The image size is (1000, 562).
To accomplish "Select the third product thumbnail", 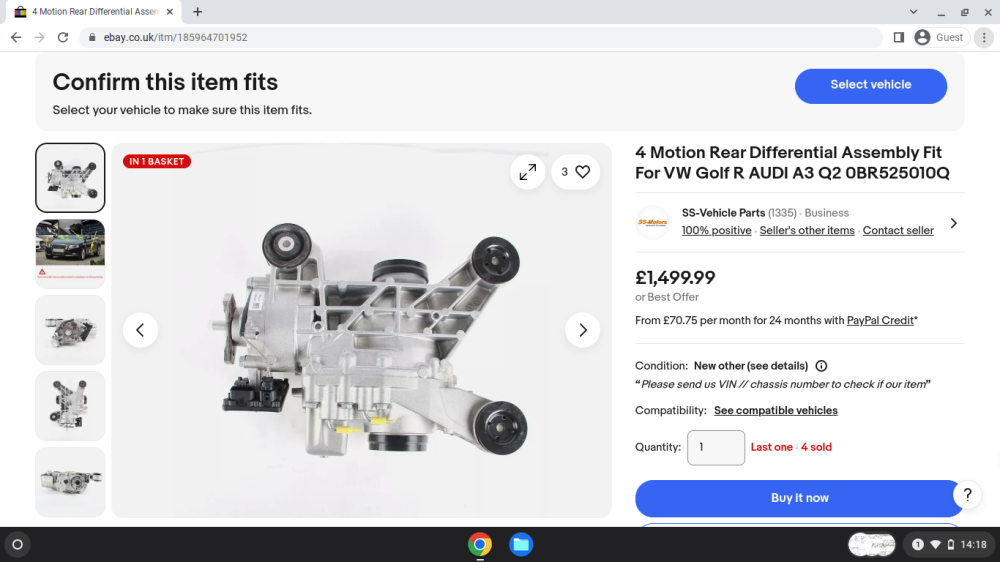I will 70,330.
